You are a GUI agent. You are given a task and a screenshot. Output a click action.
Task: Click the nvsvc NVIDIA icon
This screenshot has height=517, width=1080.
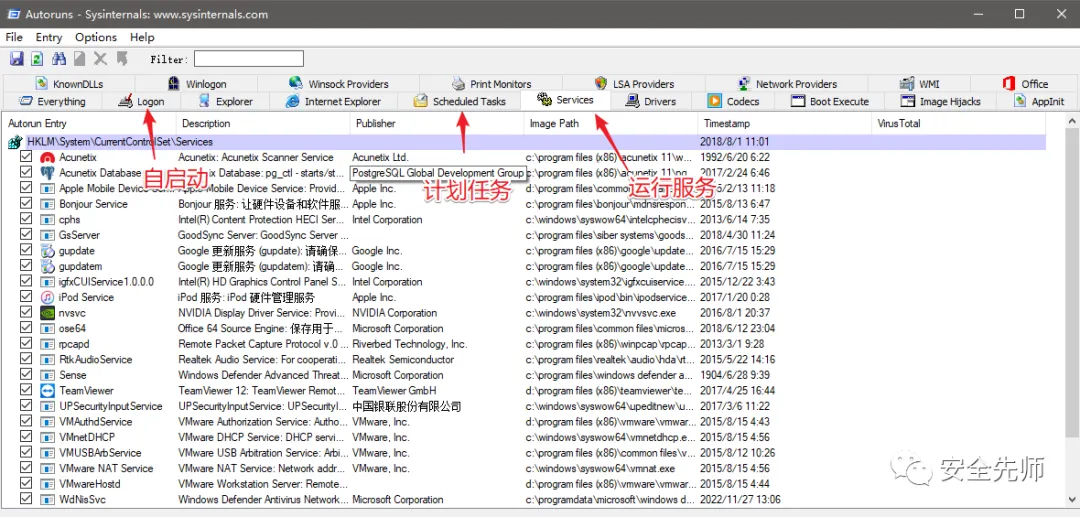click(x=48, y=313)
